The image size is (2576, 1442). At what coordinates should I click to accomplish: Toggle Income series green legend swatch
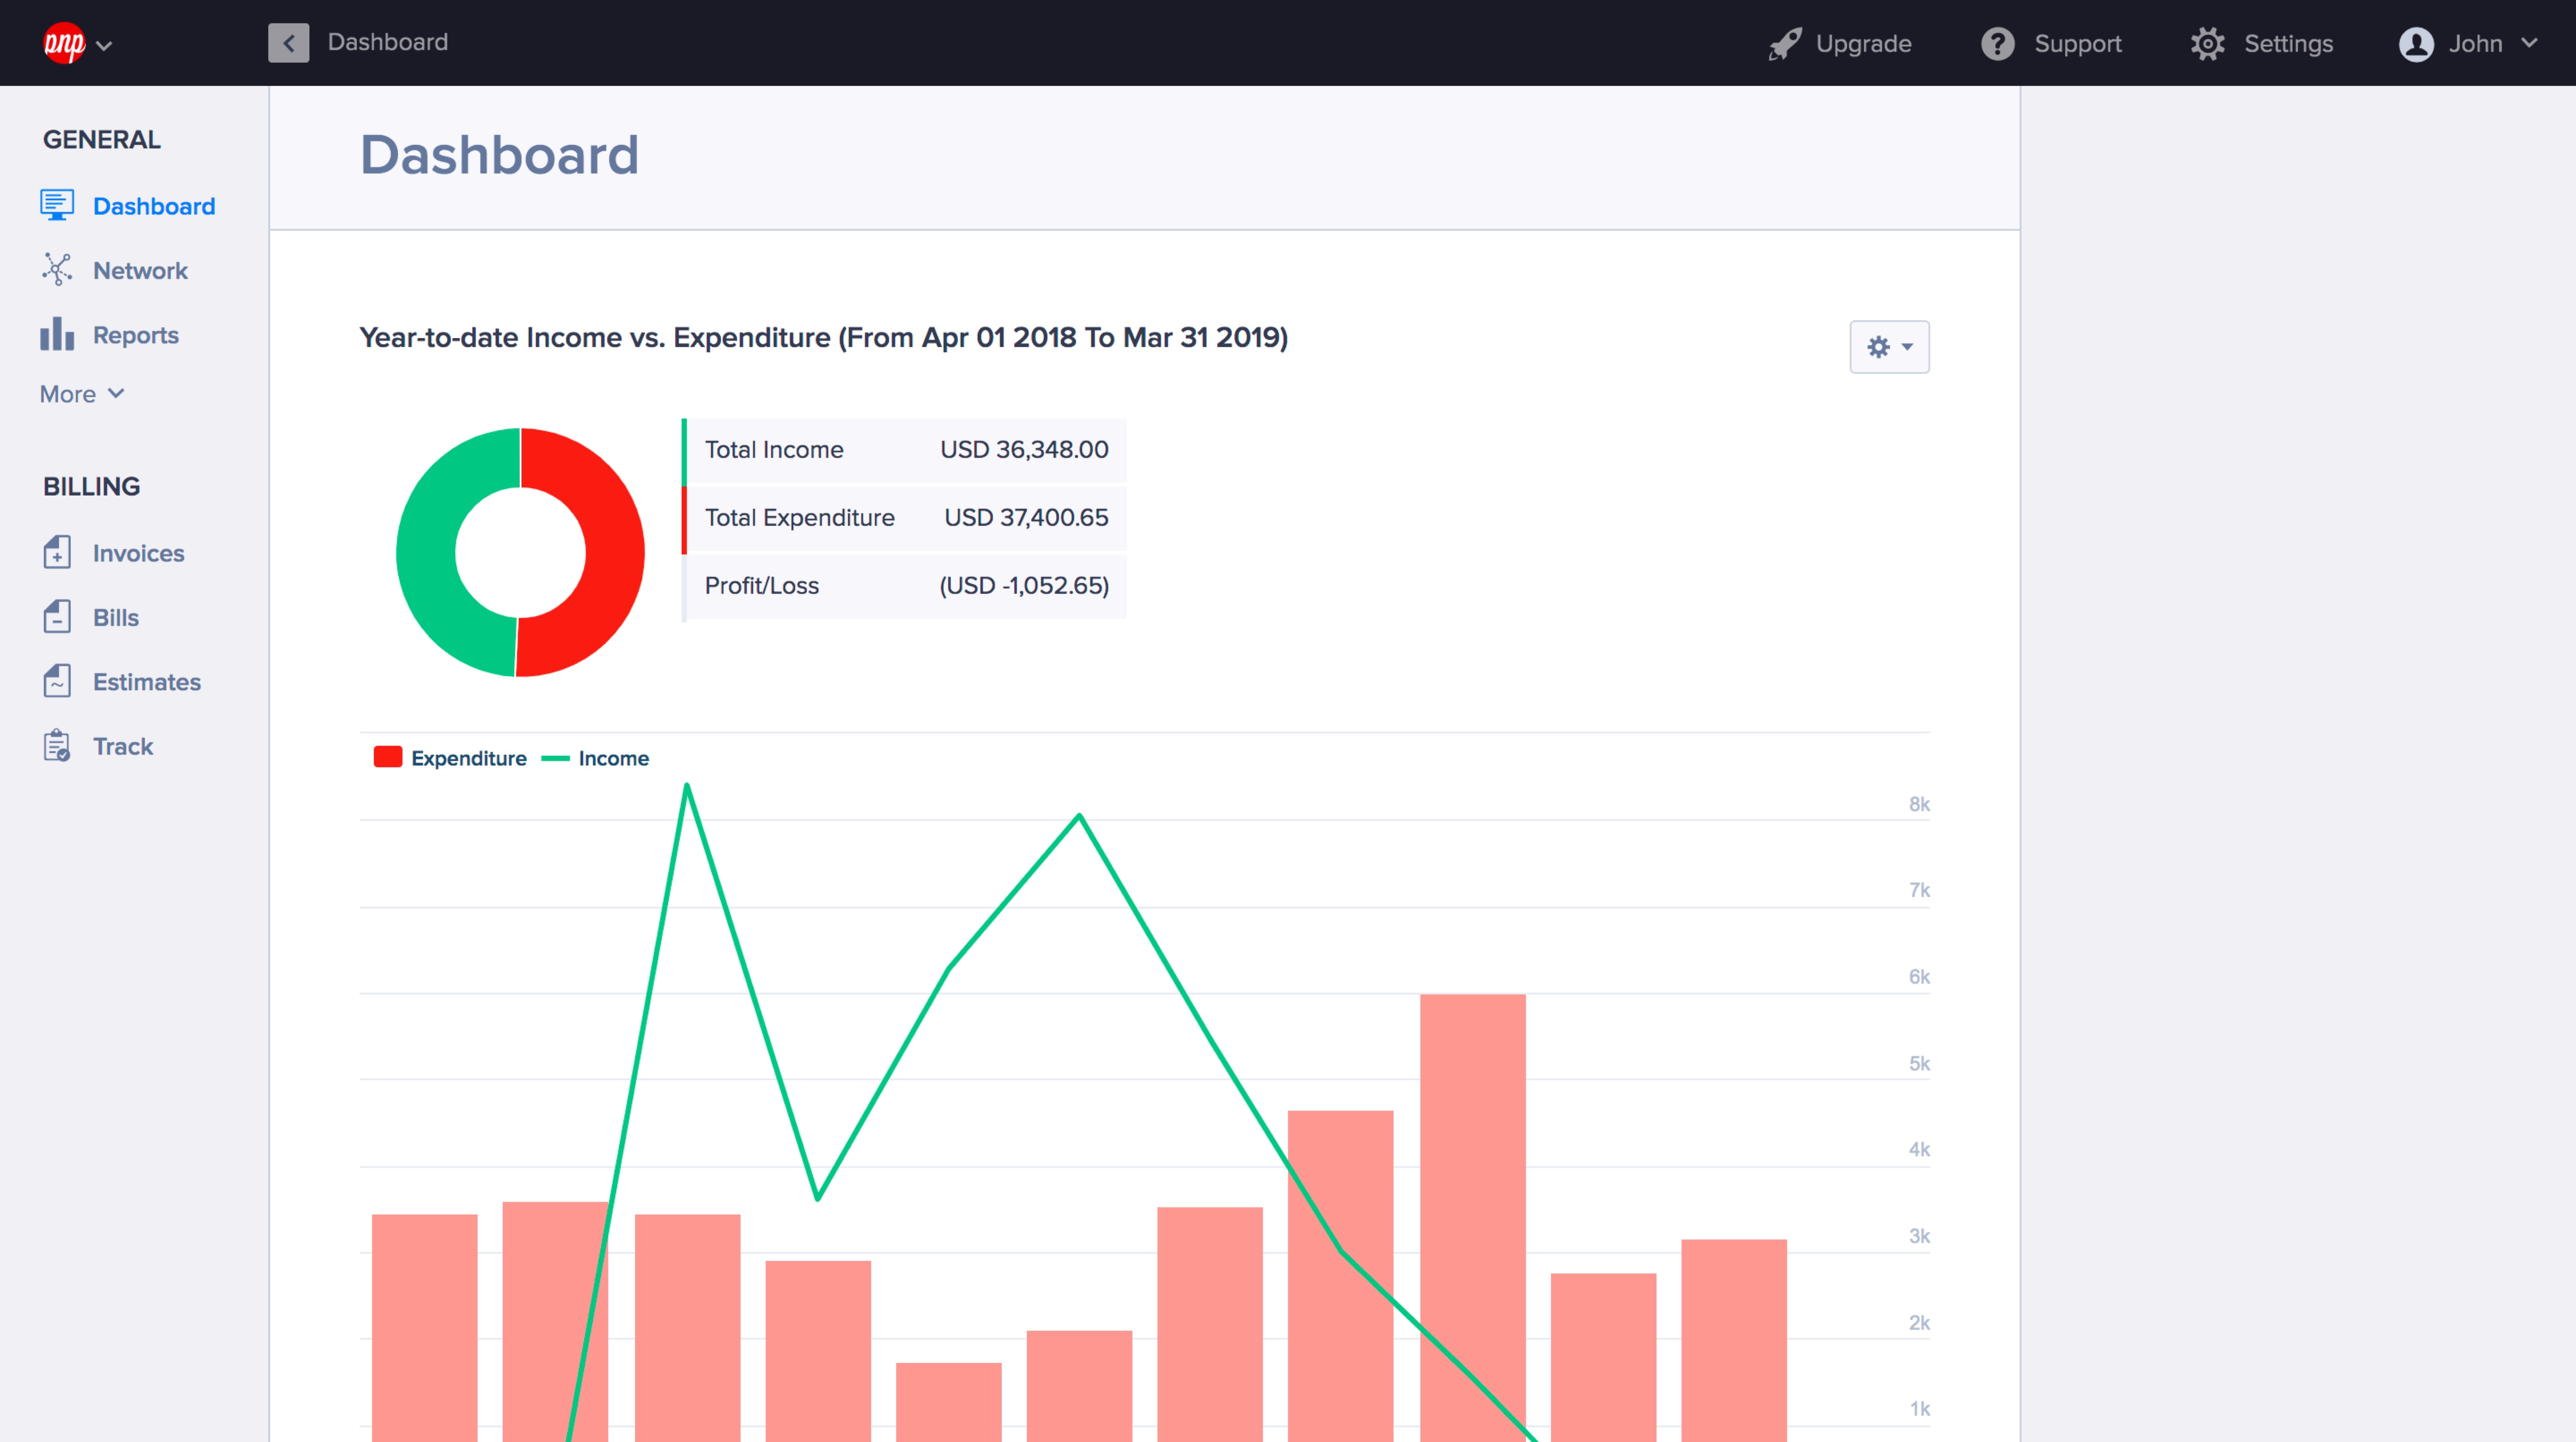click(555, 758)
